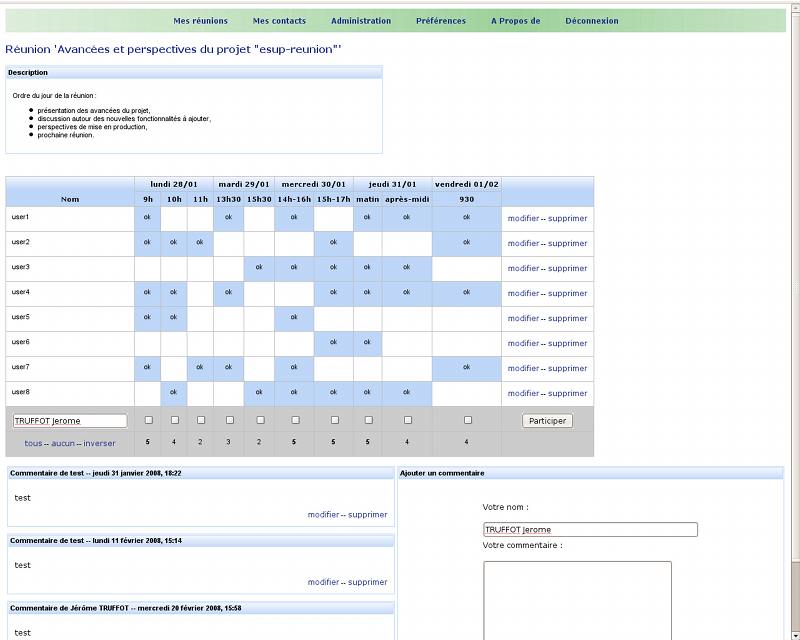Screen dimensions: 800x640
Task: Toggle the vendredi 930 checkbox
Action: [467, 420]
